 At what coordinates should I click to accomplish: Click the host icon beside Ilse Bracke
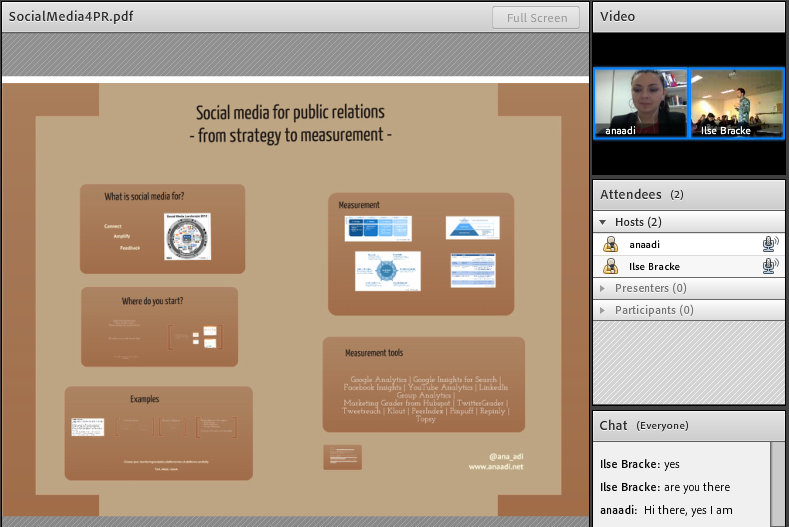(610, 266)
